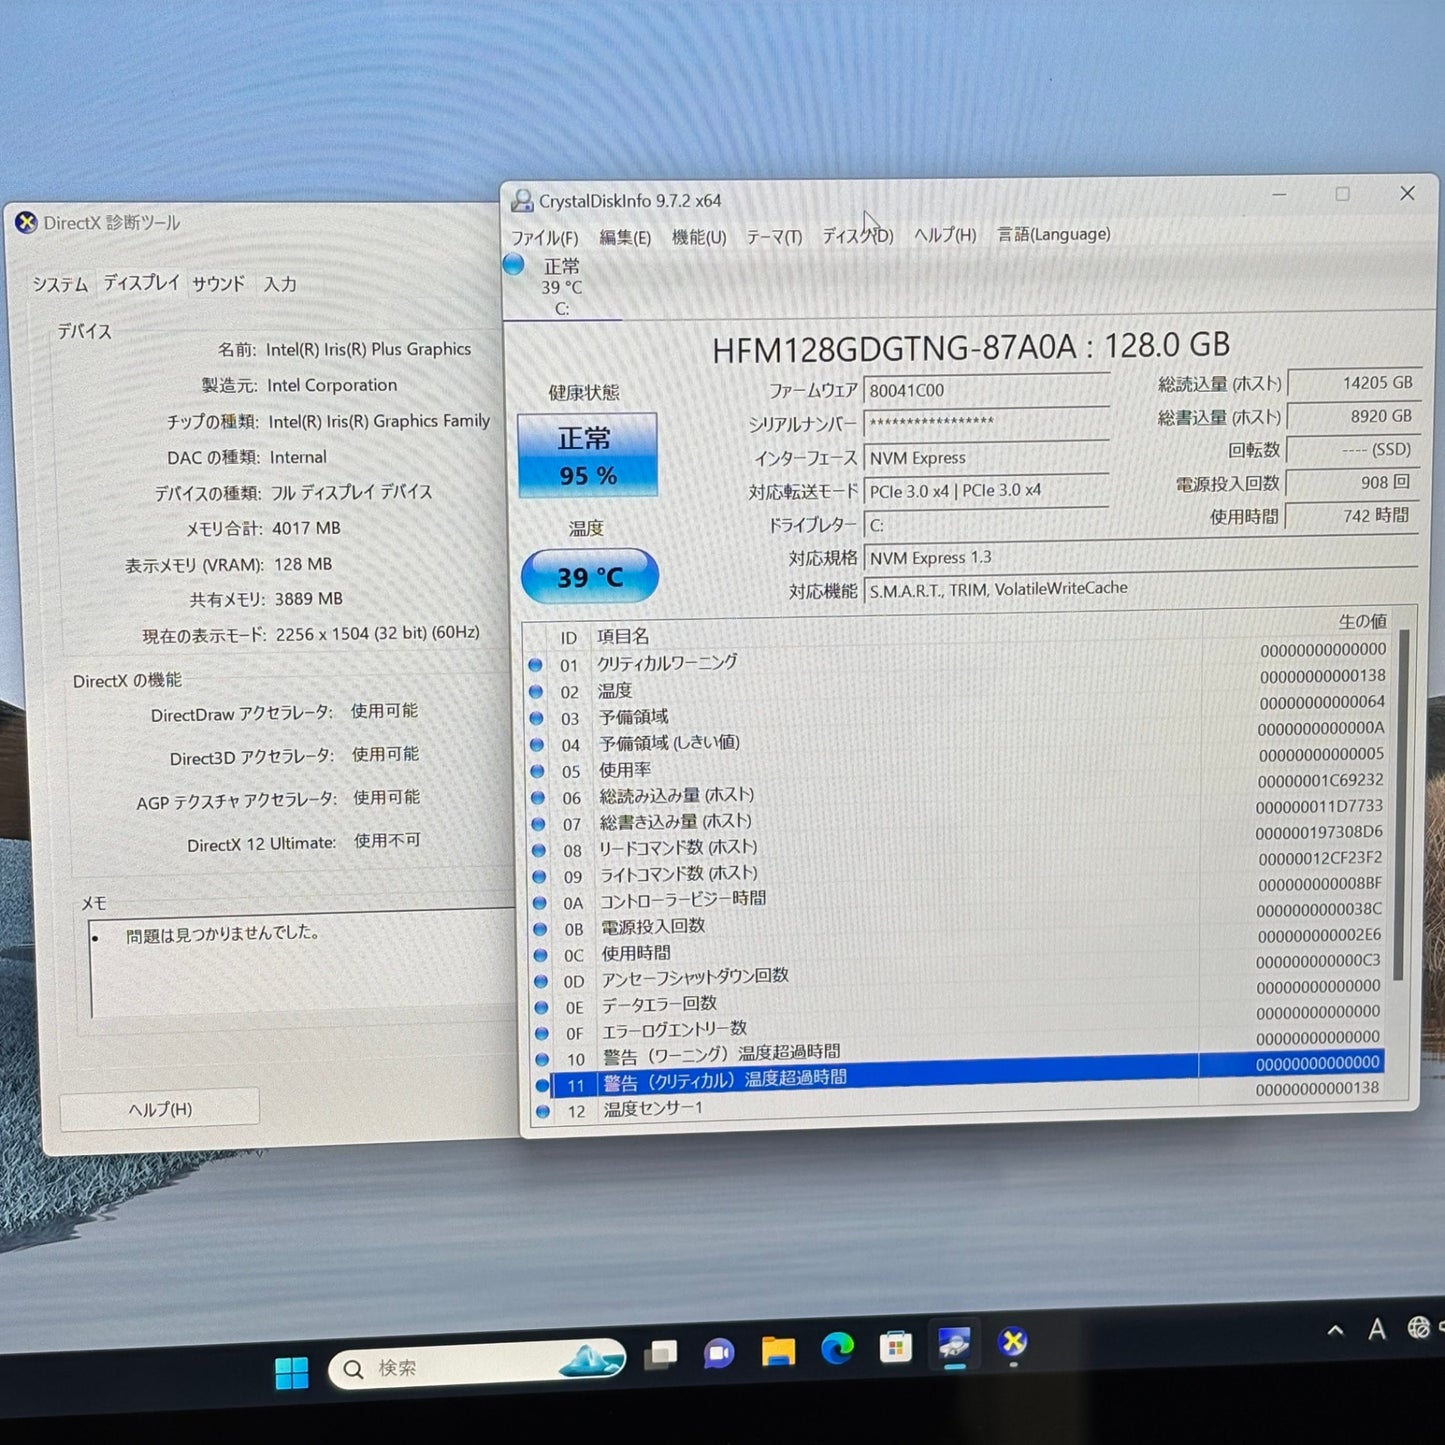Image resolution: width=1445 pixels, height=1445 pixels.
Task: Click the 生の値 column header
Action: click(x=1362, y=621)
